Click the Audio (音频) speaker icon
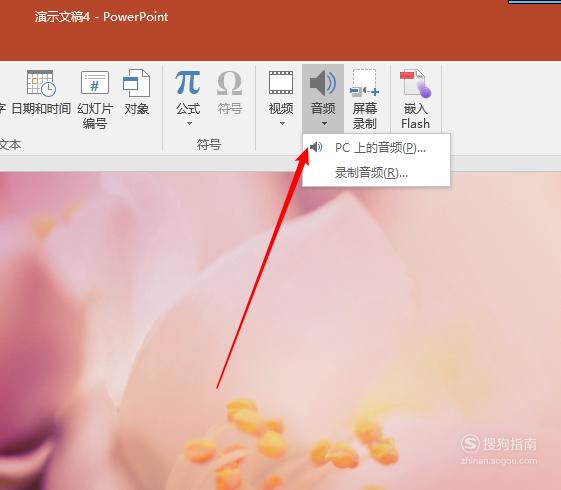This screenshot has width=561, height=490. pyautogui.click(x=323, y=83)
